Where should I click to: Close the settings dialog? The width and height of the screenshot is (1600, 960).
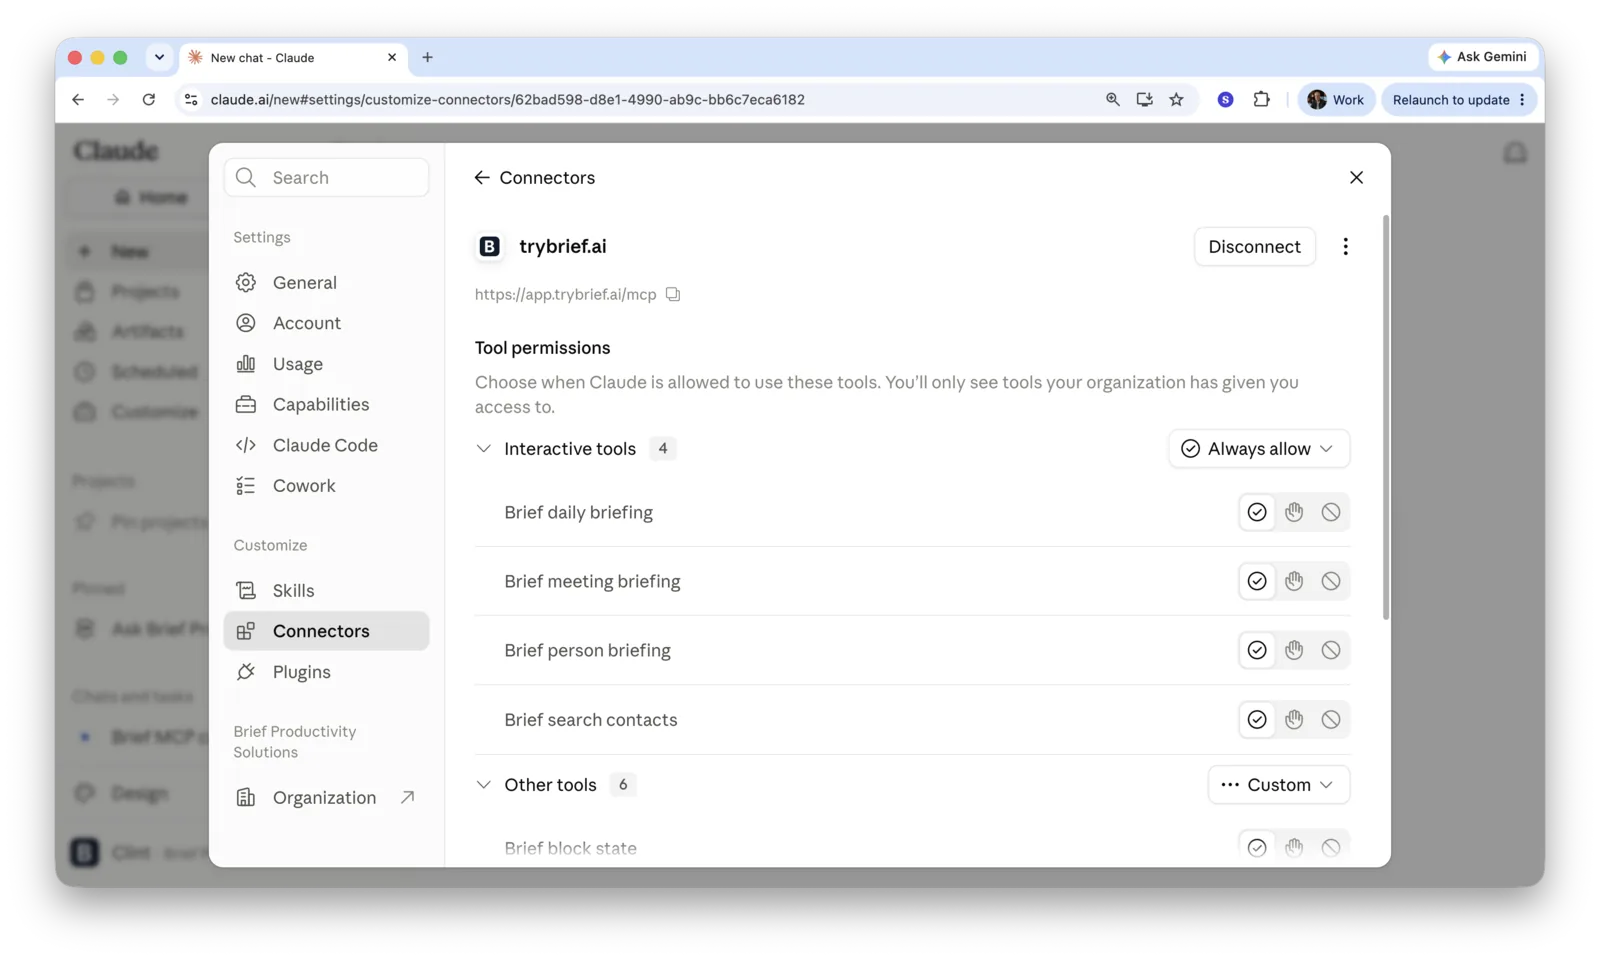(x=1356, y=178)
